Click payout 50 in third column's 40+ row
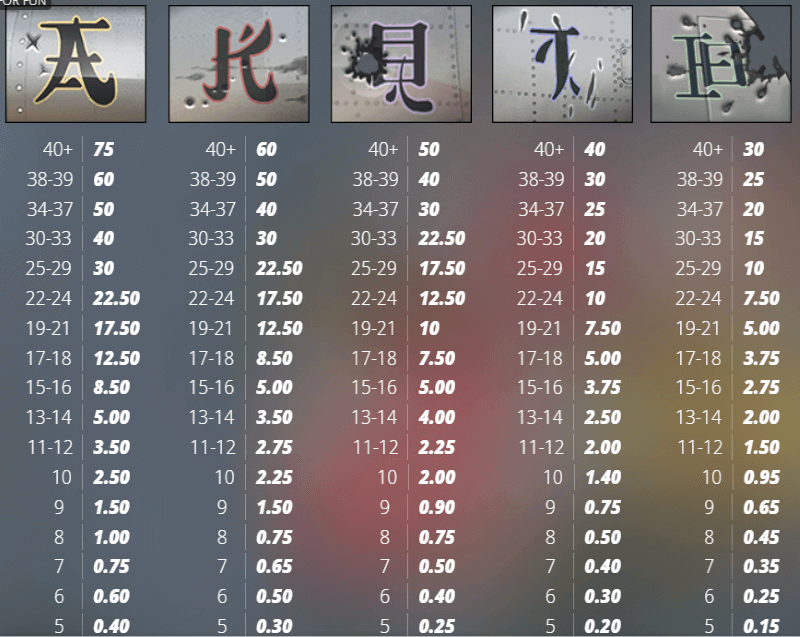This screenshot has height=637, width=800. pyautogui.click(x=429, y=149)
